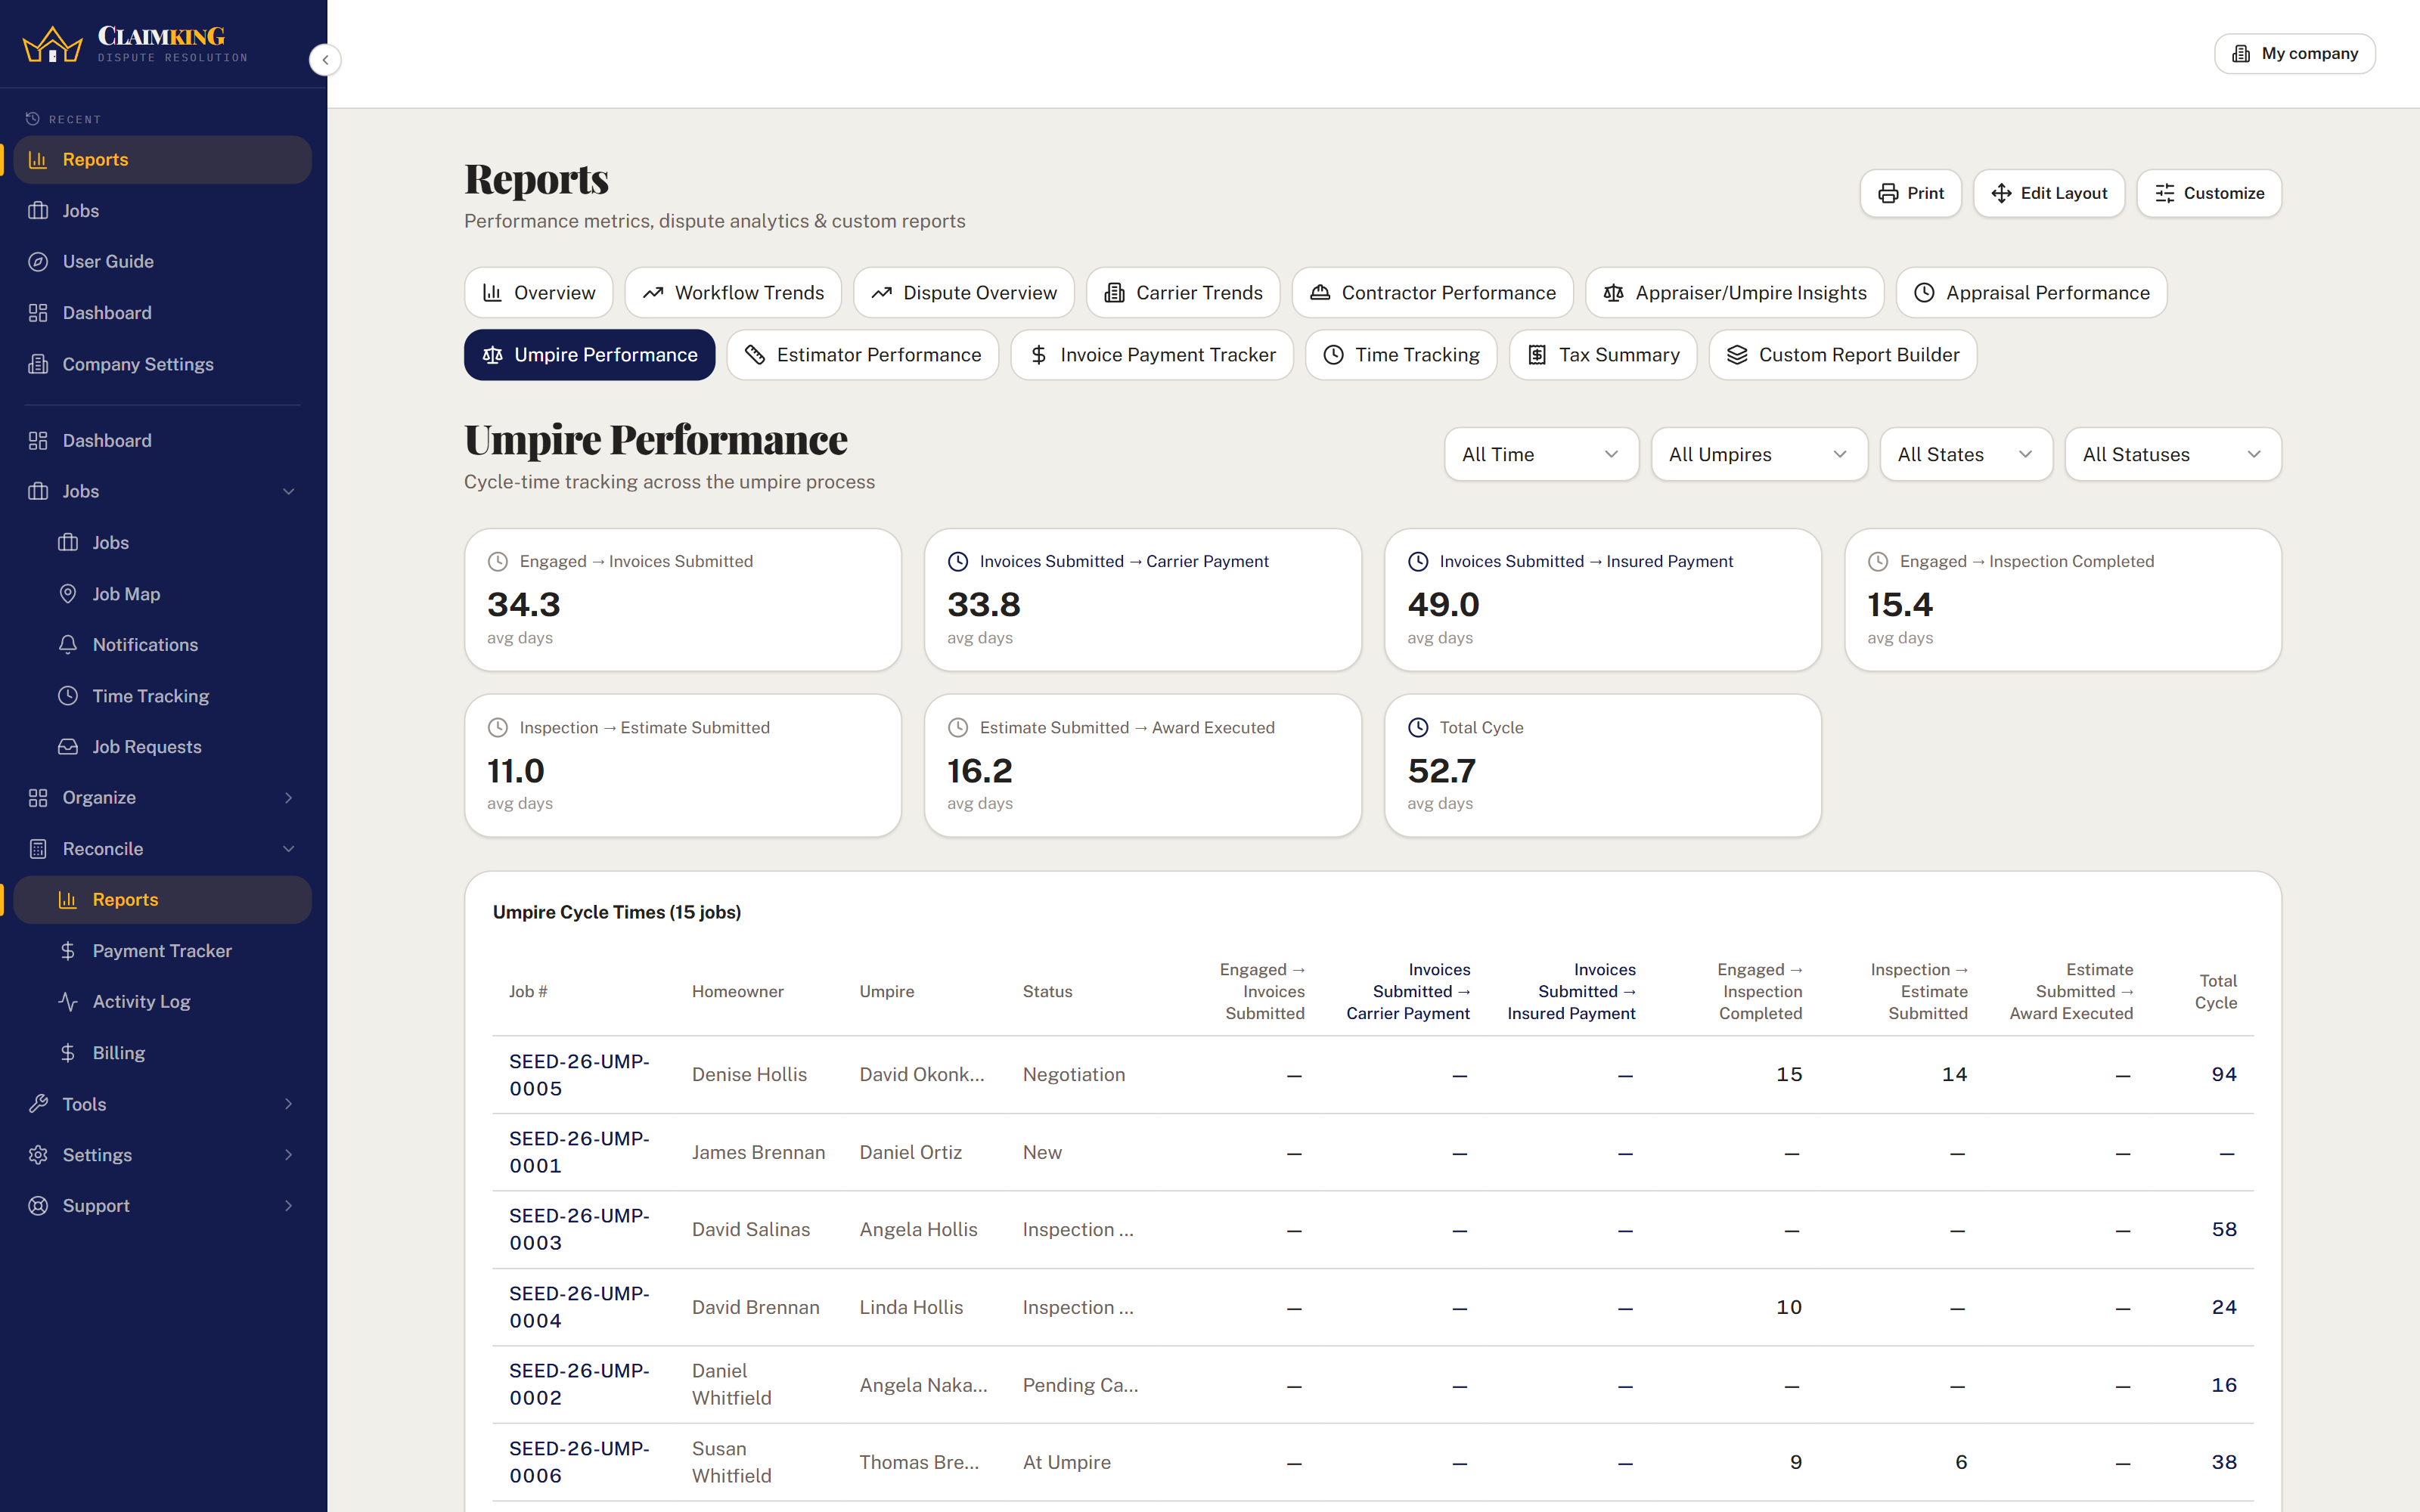
Task: Click the Job Map pin icon
Action: (68, 594)
